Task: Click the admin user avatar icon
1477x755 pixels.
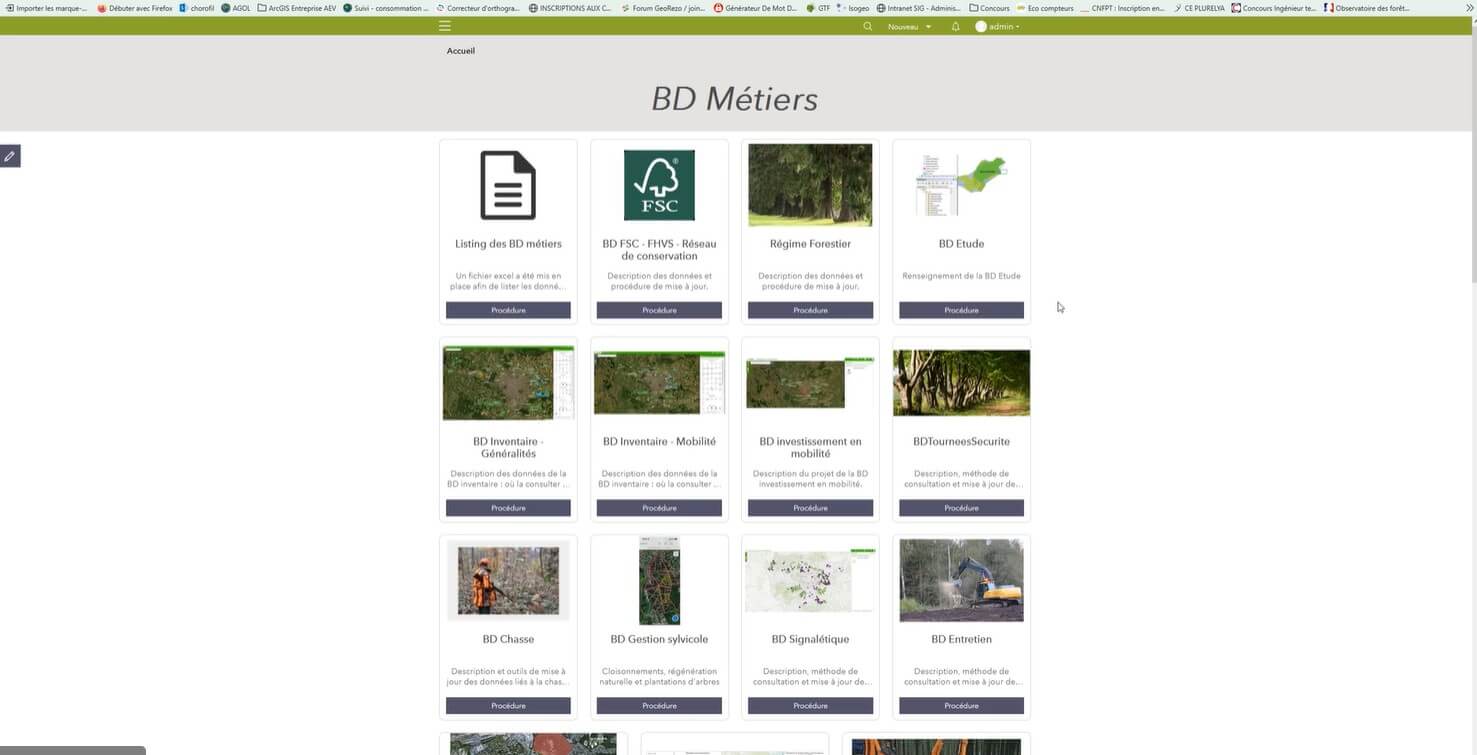Action: click(981, 27)
